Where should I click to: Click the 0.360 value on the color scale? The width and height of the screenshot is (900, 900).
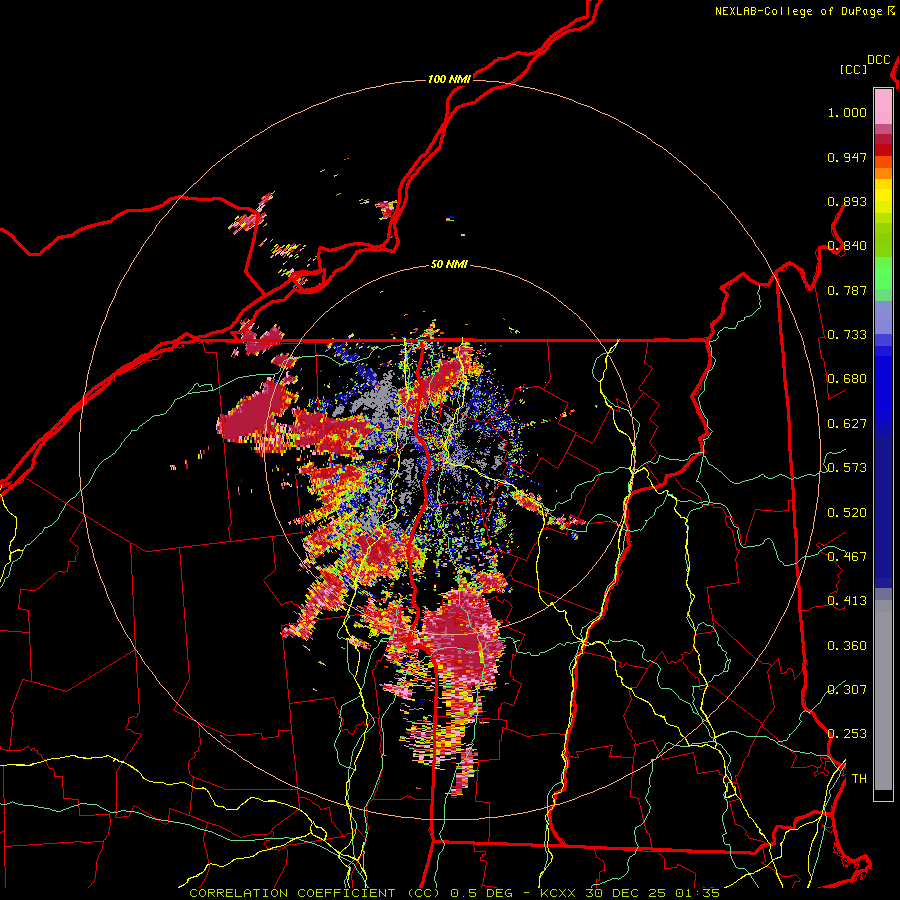coord(847,646)
